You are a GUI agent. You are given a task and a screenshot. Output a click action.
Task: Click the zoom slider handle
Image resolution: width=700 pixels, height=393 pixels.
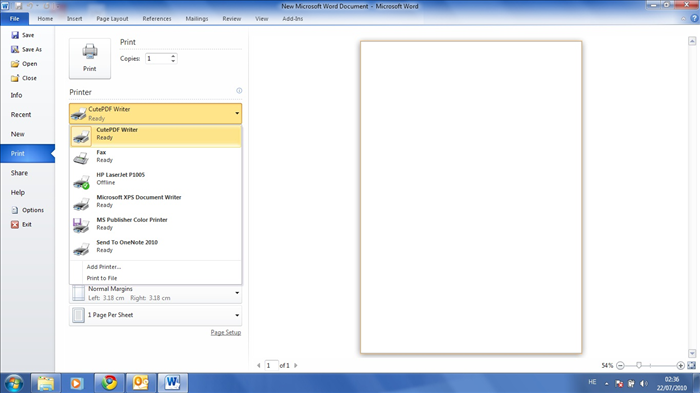click(639, 365)
